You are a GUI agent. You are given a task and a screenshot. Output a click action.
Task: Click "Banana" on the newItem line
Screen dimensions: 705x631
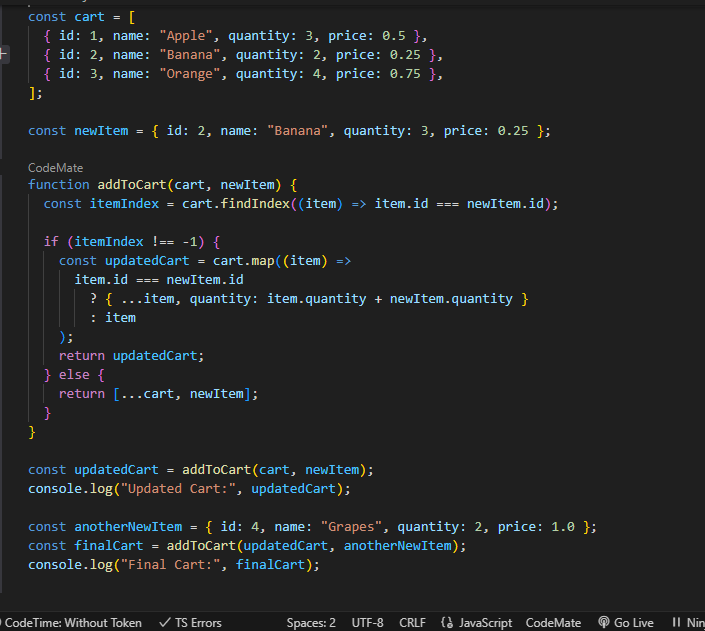click(x=297, y=131)
